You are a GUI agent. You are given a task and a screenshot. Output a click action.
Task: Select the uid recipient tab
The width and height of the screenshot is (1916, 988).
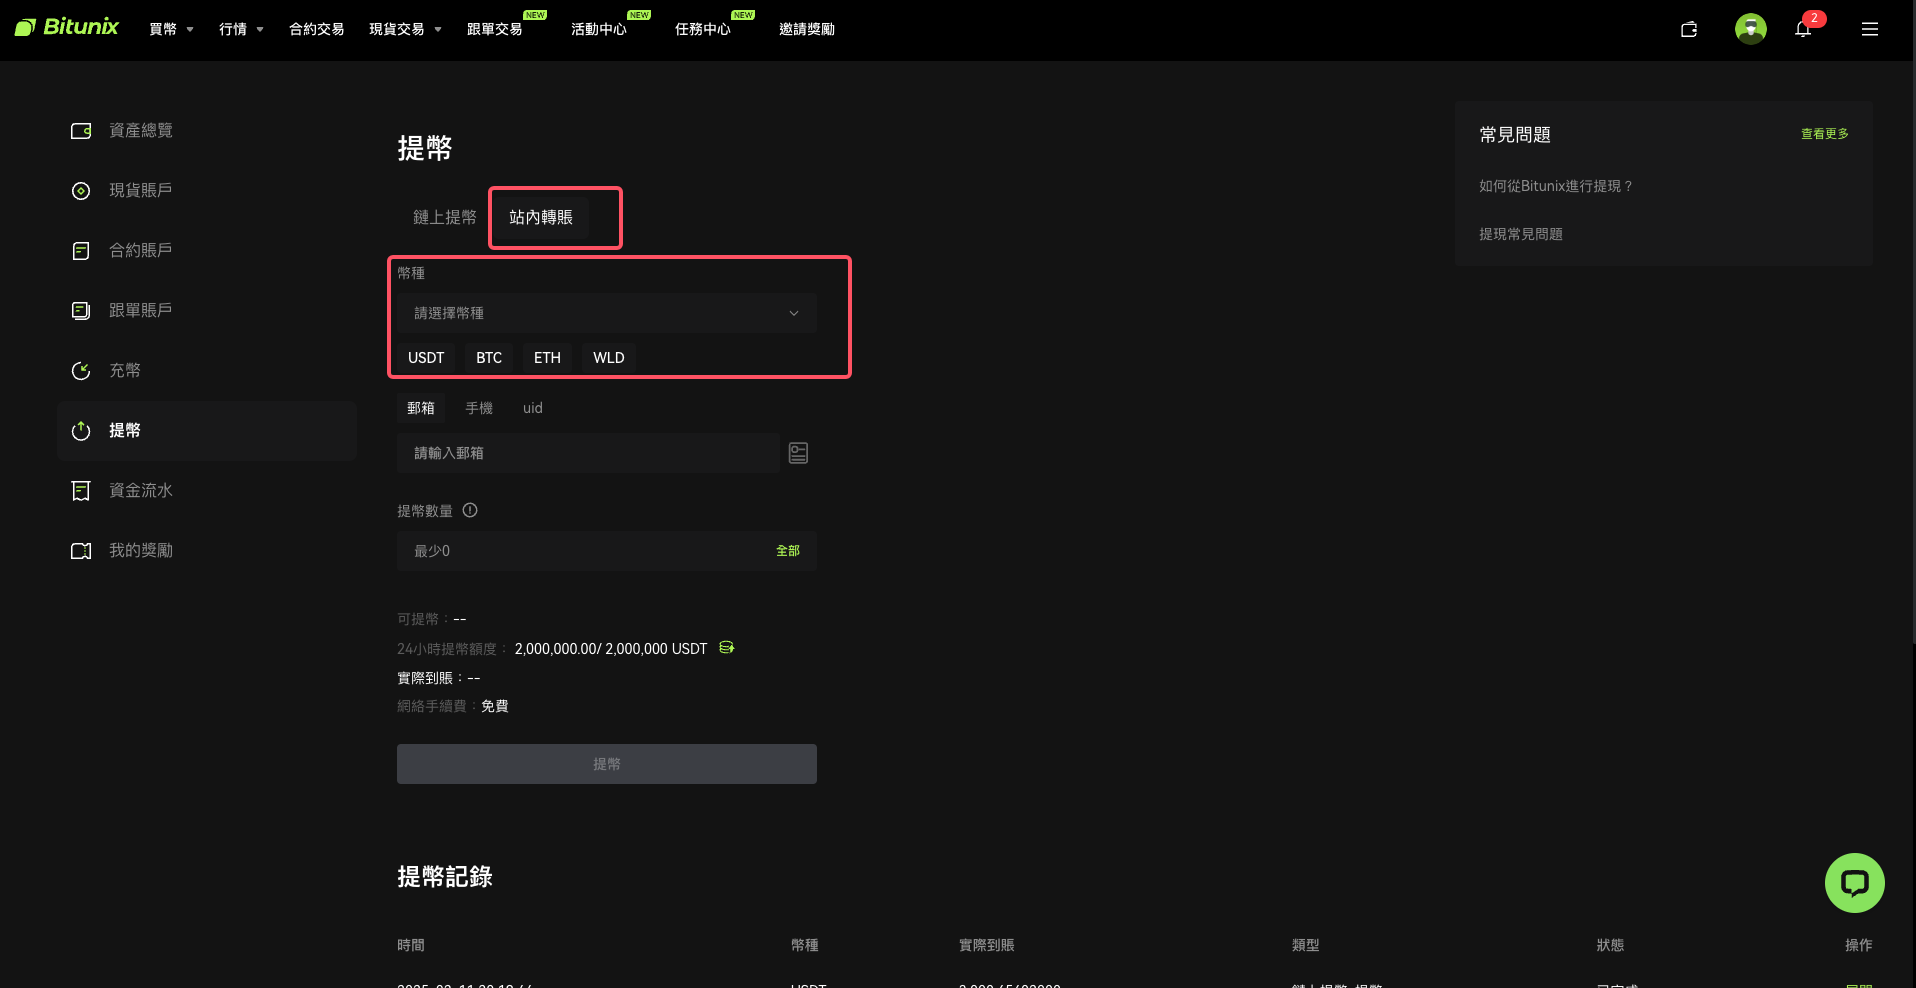533,408
